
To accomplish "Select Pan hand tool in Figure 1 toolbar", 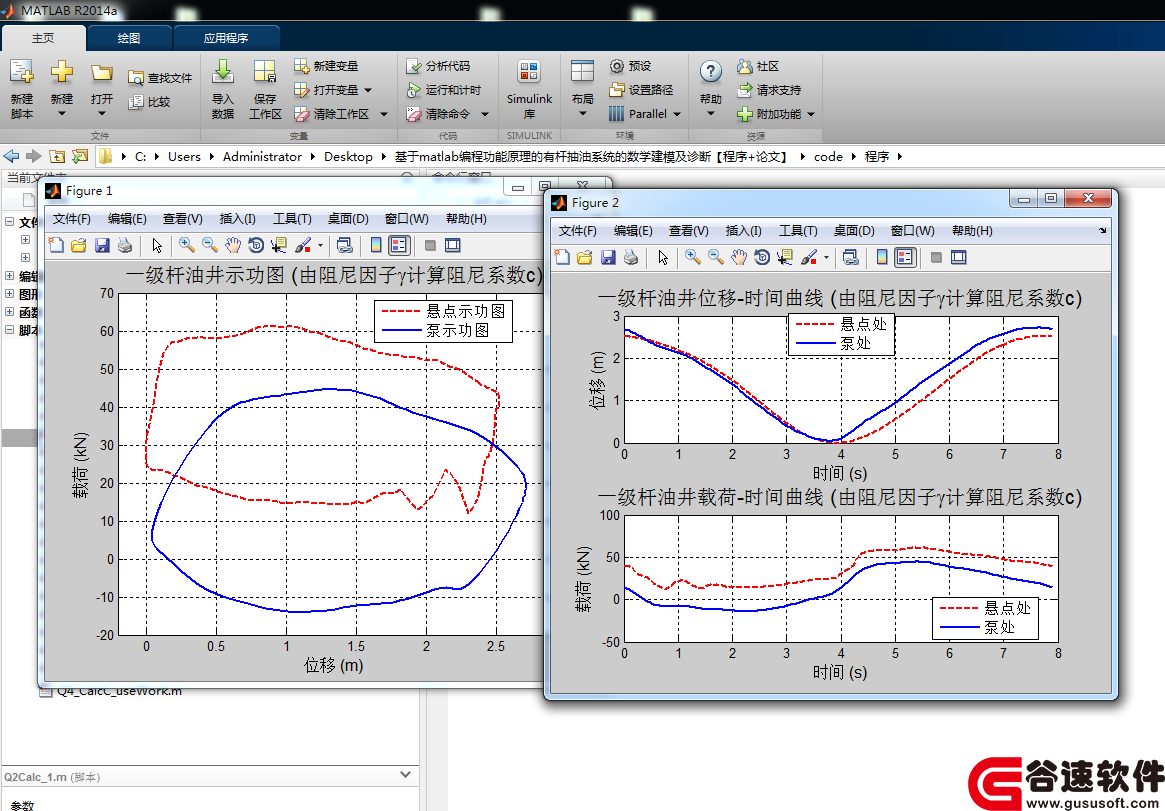I will pos(233,245).
